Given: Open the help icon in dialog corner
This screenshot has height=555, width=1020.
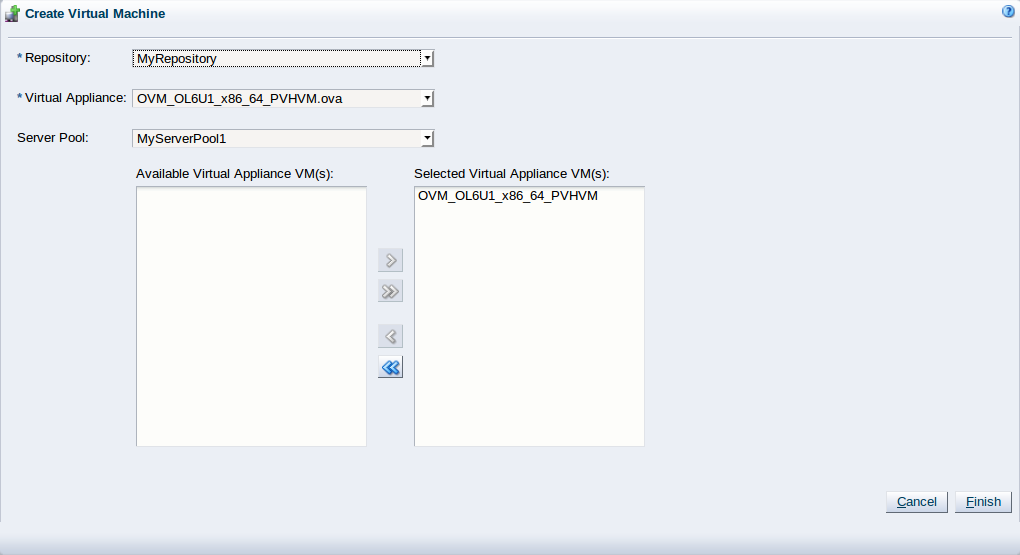Looking at the screenshot, I should pyautogui.click(x=1008, y=11).
